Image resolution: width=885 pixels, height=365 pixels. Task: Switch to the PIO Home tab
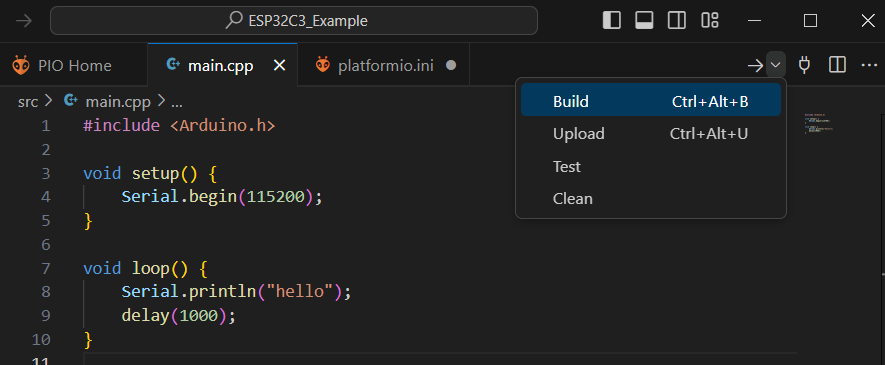[74, 65]
